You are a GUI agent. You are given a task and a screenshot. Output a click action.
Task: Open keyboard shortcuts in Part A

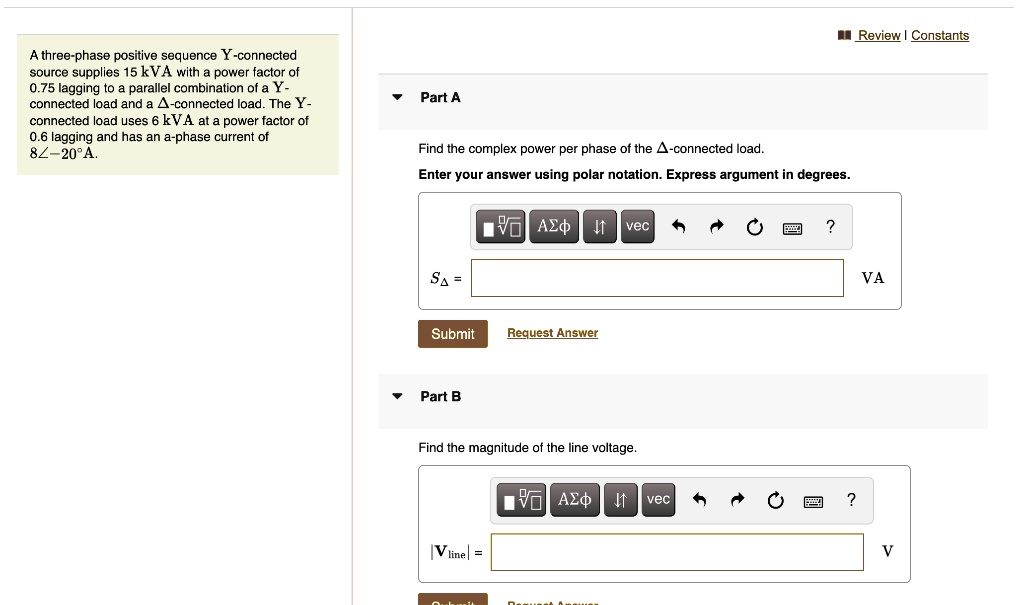point(793,228)
